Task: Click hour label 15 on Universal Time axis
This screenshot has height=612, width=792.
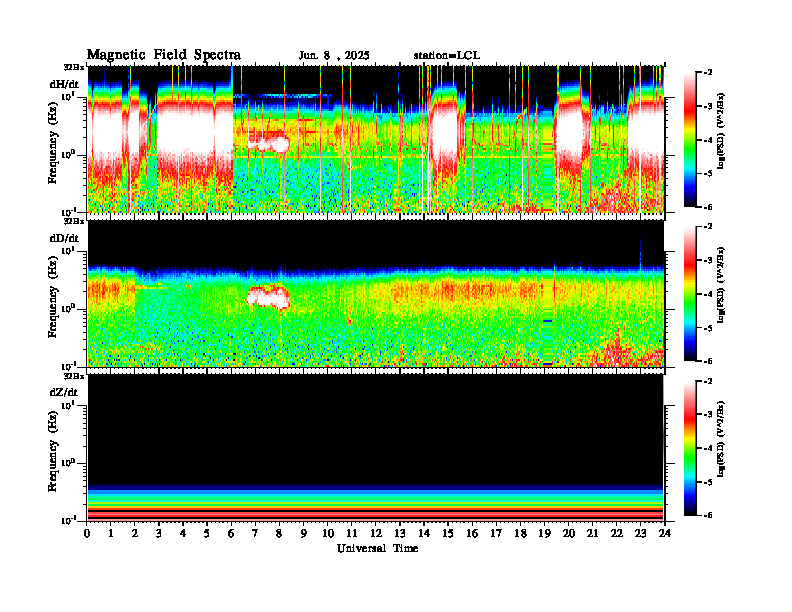Action: click(x=448, y=534)
